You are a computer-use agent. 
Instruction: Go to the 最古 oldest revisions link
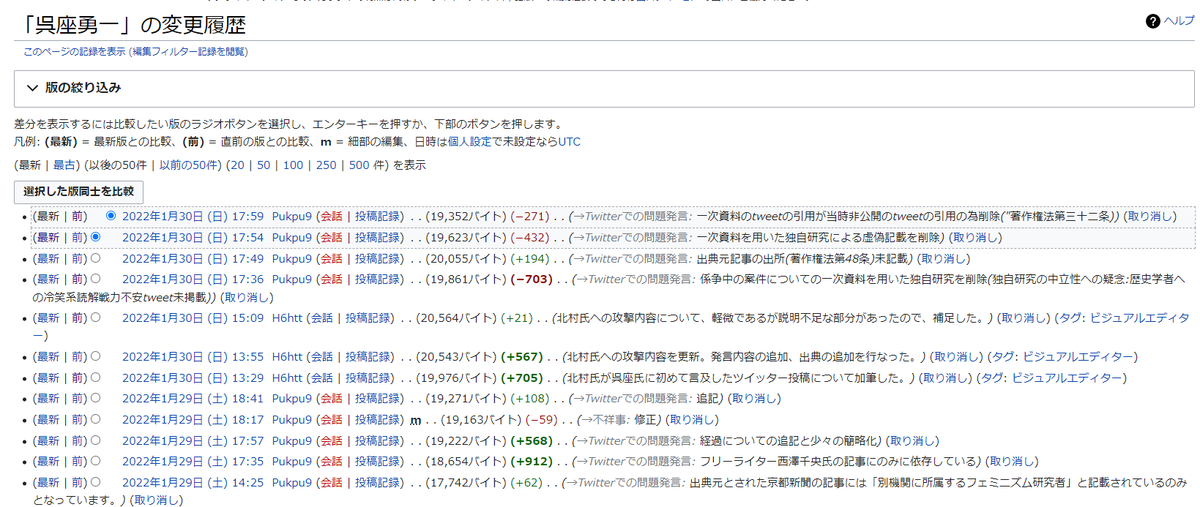[66, 165]
